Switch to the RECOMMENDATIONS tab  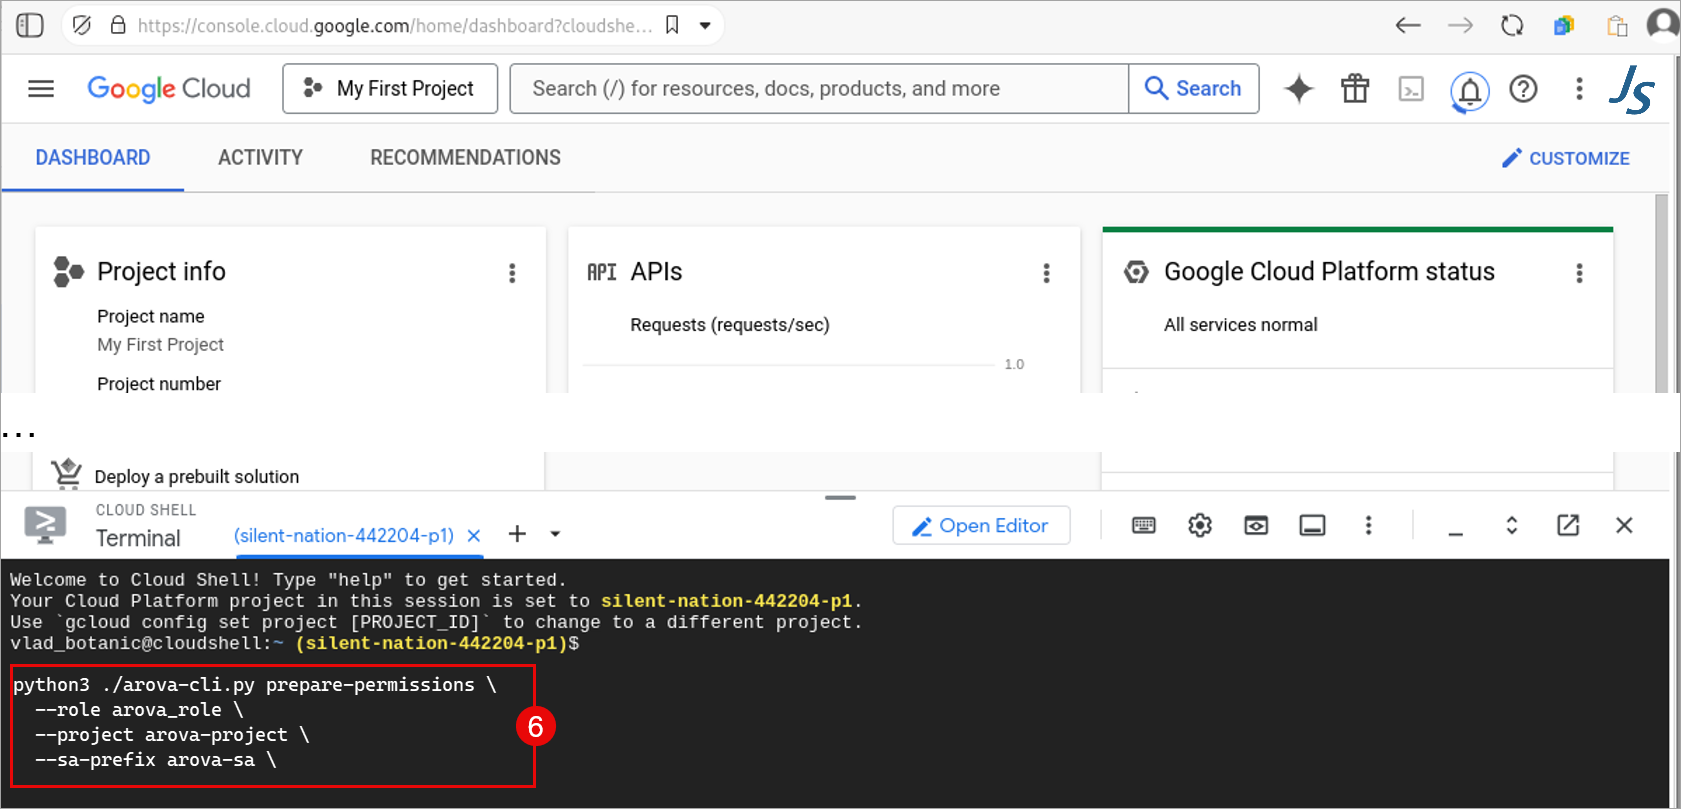465,158
